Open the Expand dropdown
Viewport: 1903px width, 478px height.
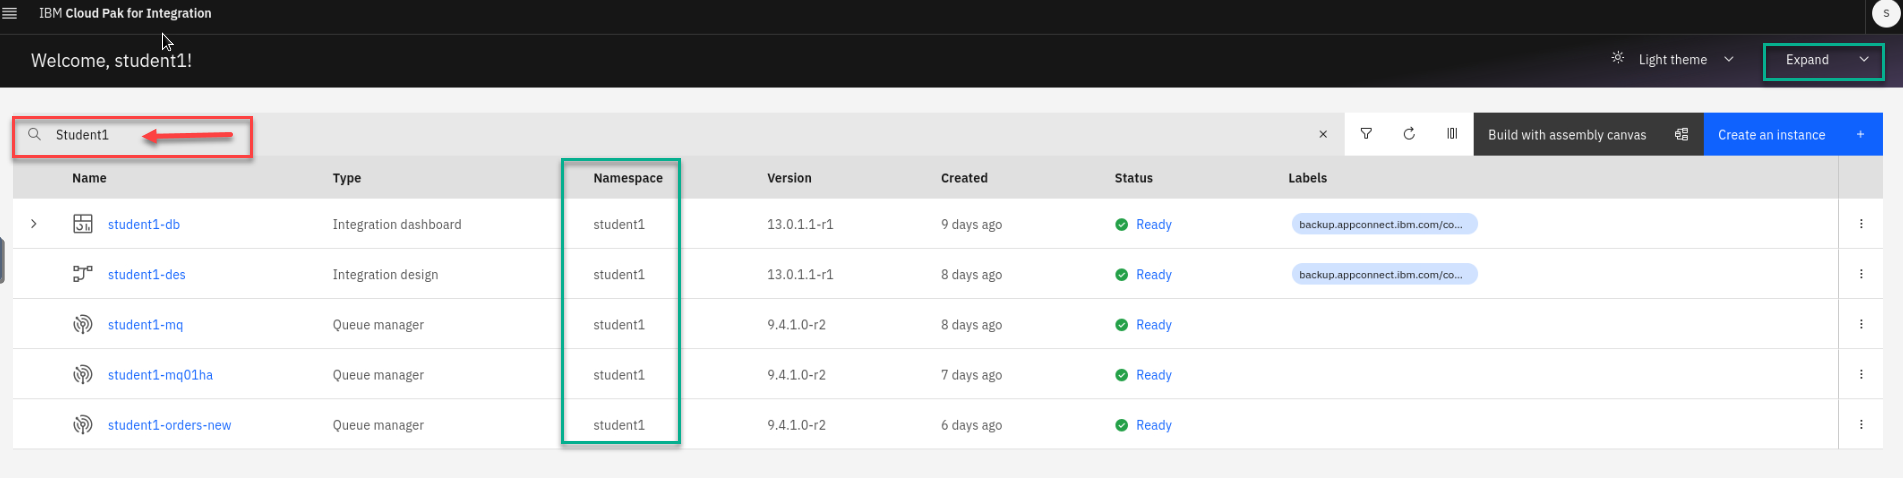(1823, 60)
